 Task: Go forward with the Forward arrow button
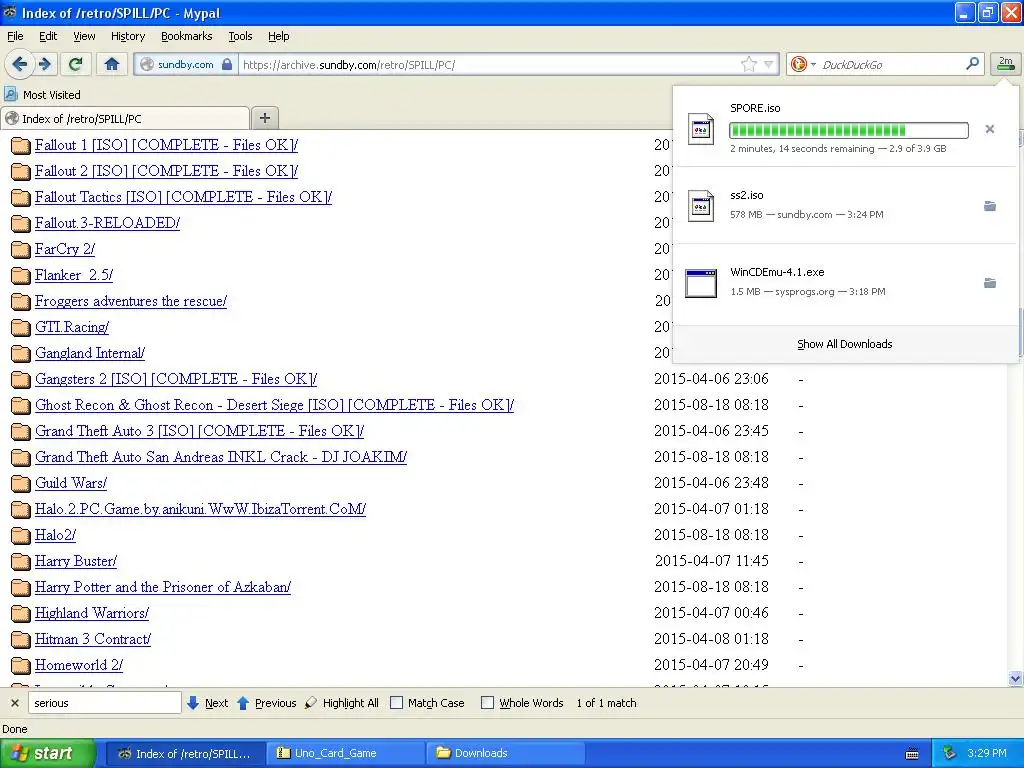coord(45,64)
